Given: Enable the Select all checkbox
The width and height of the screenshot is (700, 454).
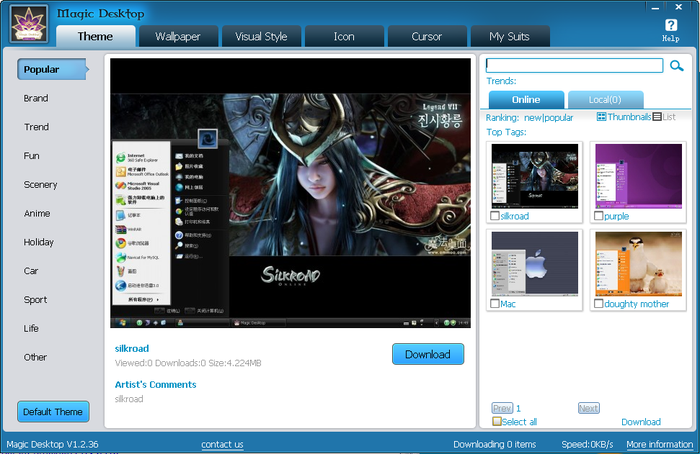Looking at the screenshot, I should pyautogui.click(x=497, y=422).
